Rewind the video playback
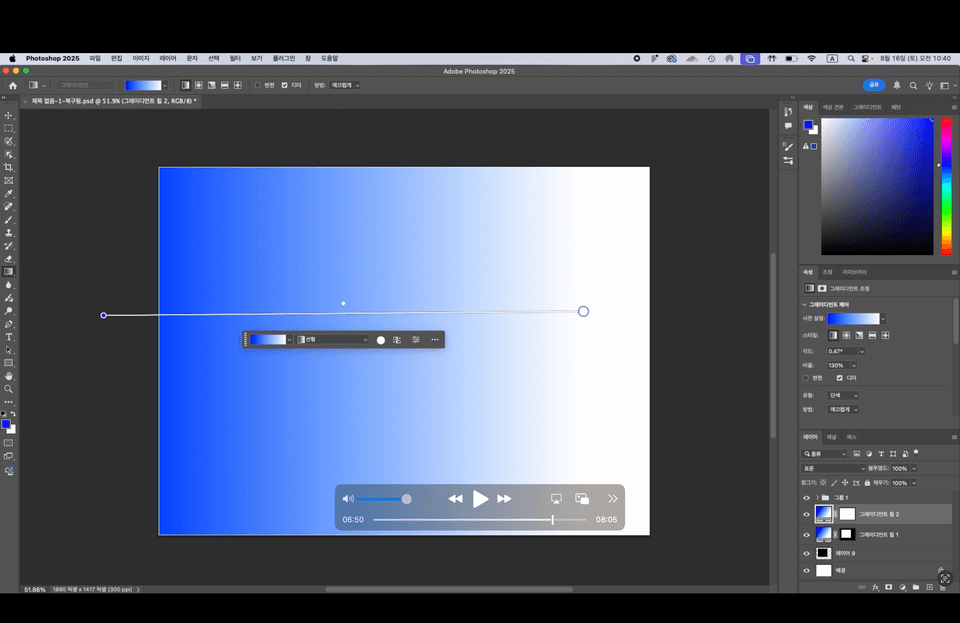Viewport: 960px width, 623px height. 456,499
